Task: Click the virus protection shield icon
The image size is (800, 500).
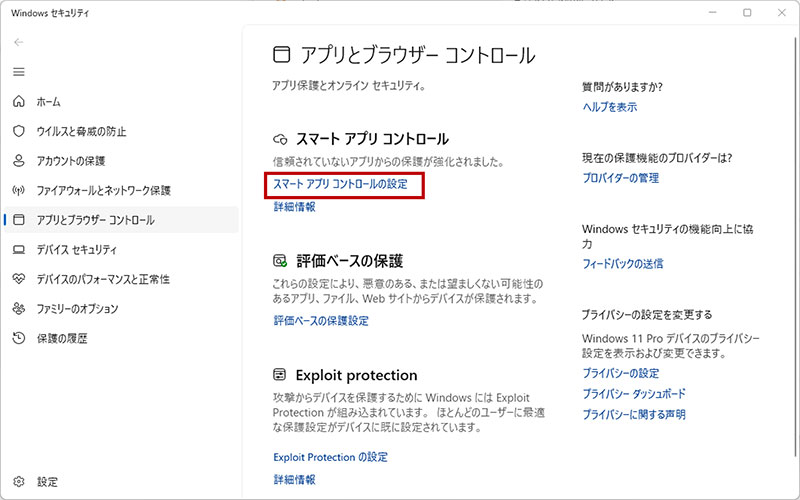Action: click(19, 131)
